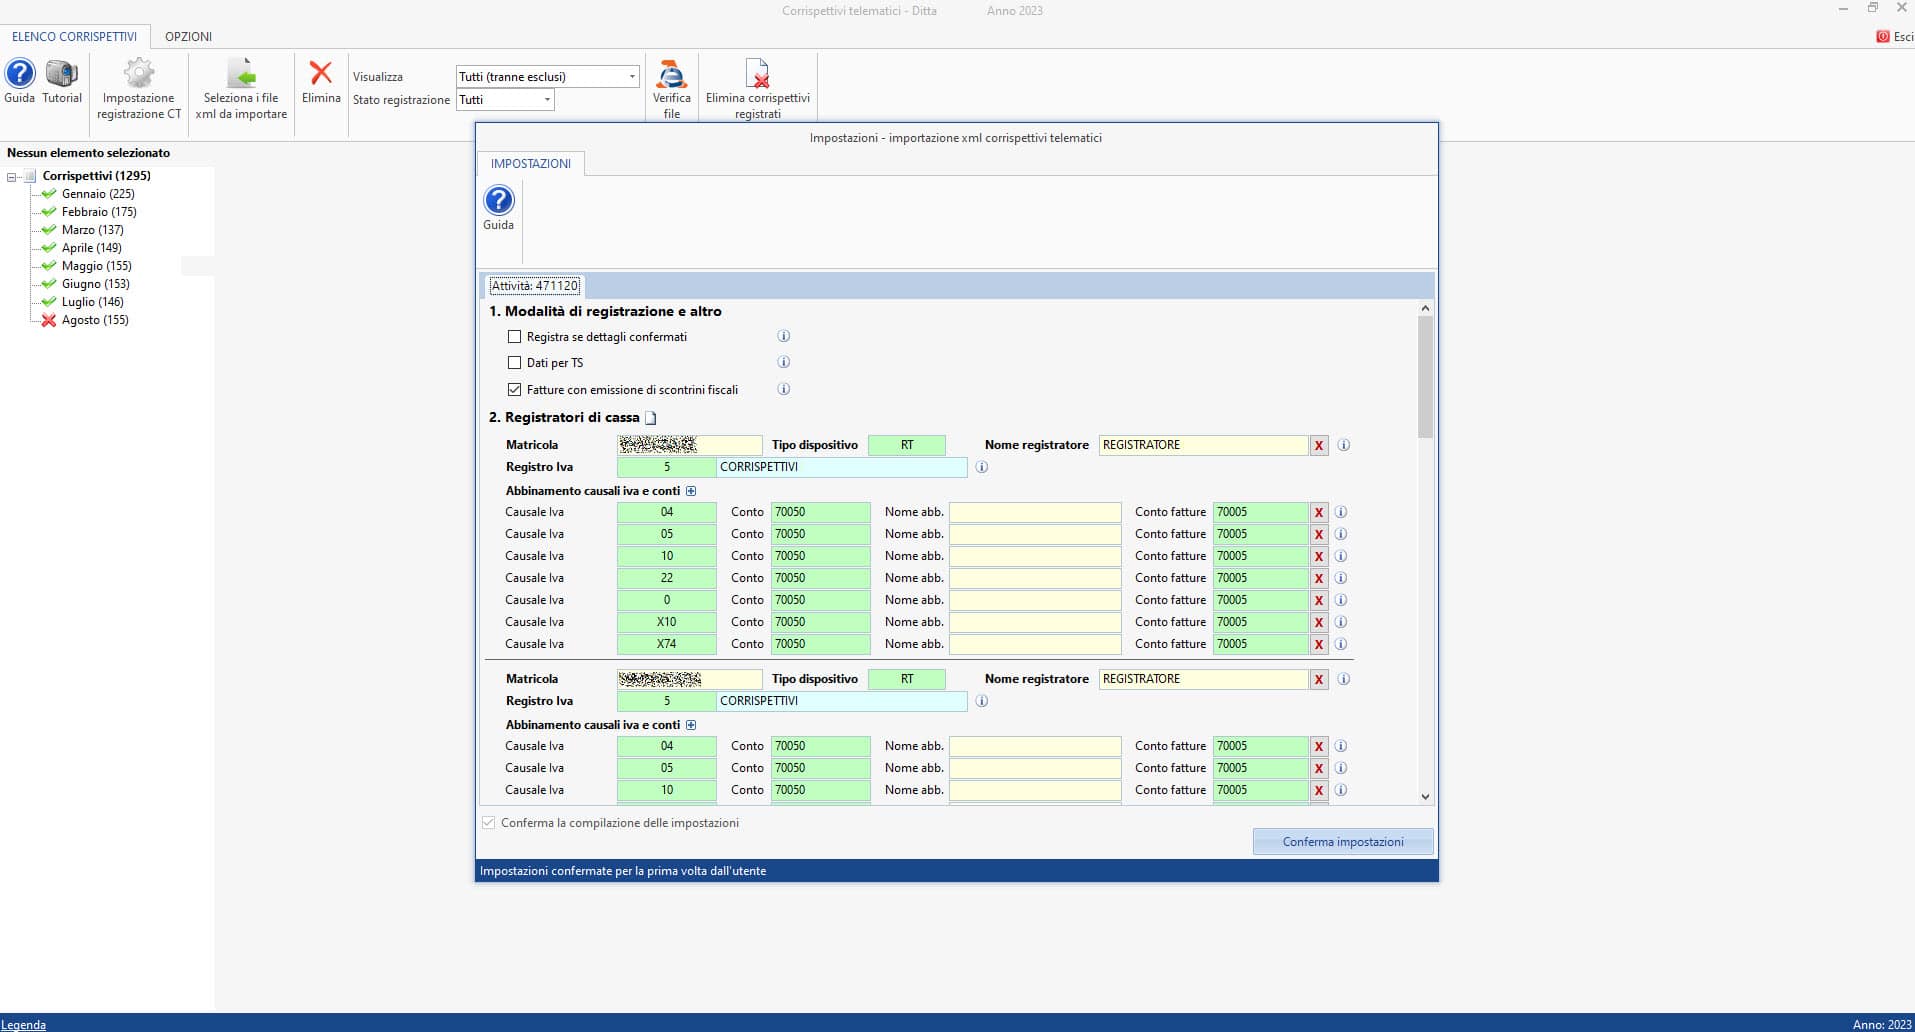Click Elimina corrispettivi registrati icon

758,75
